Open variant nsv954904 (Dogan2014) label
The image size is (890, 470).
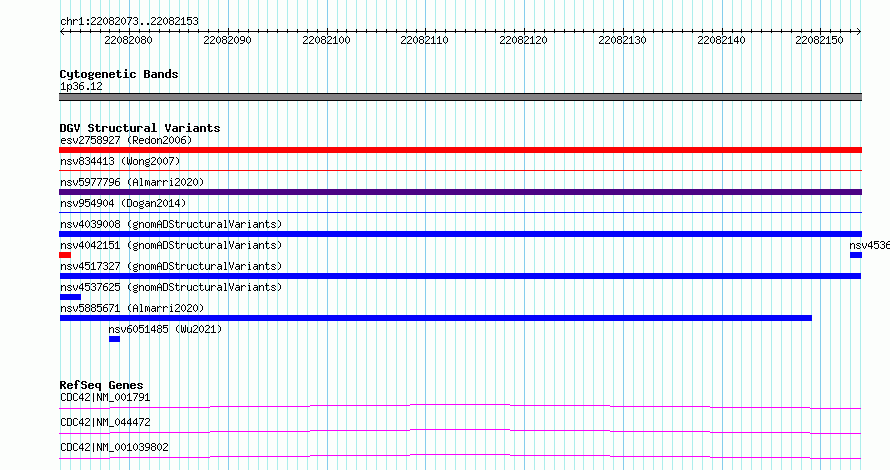click(123, 203)
